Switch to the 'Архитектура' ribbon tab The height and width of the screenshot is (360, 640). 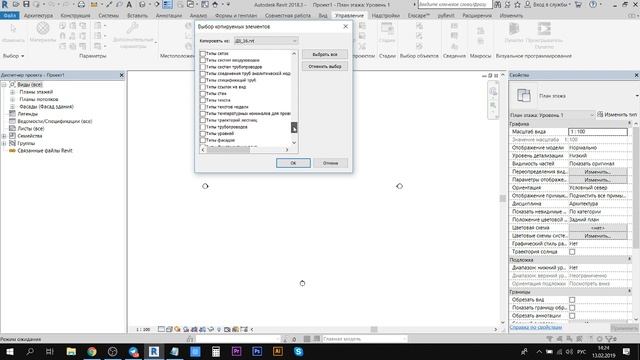pos(38,16)
